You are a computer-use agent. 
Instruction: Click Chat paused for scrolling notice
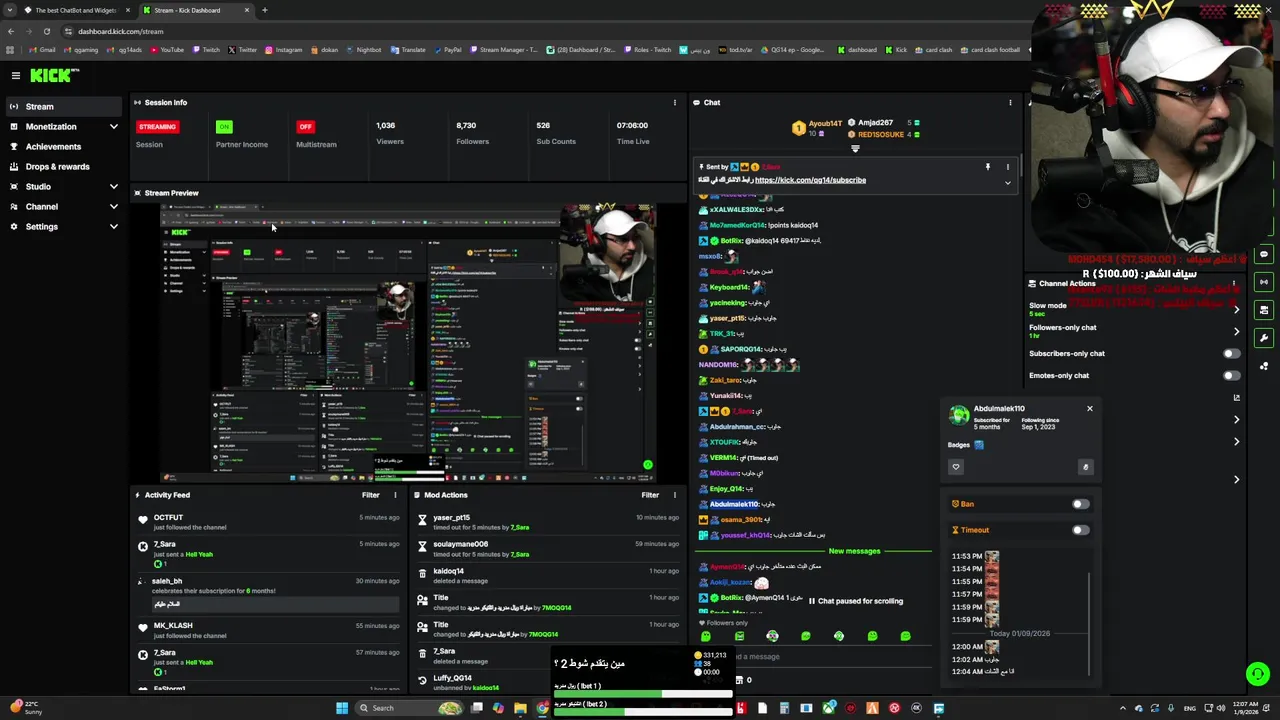pos(855,601)
